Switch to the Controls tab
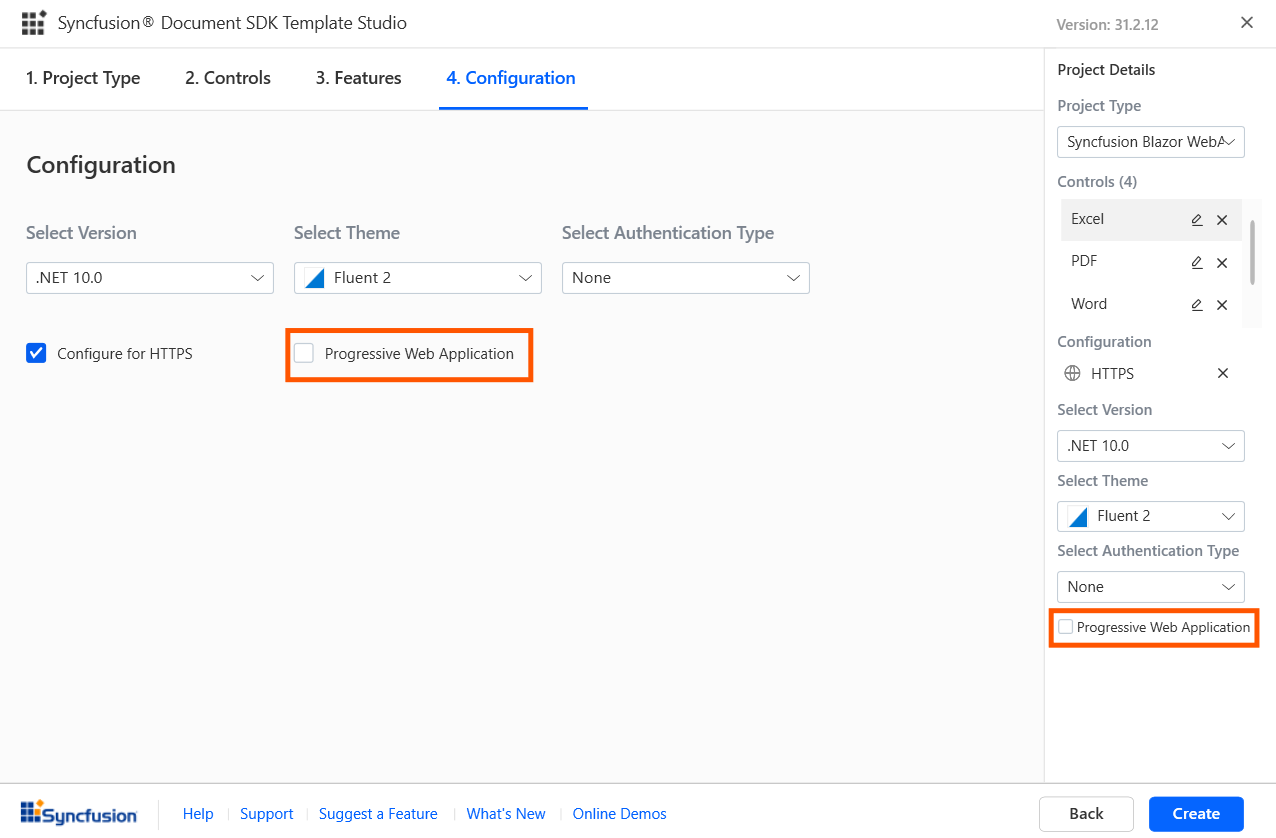Screen dimensions: 1276x838 (x=228, y=78)
